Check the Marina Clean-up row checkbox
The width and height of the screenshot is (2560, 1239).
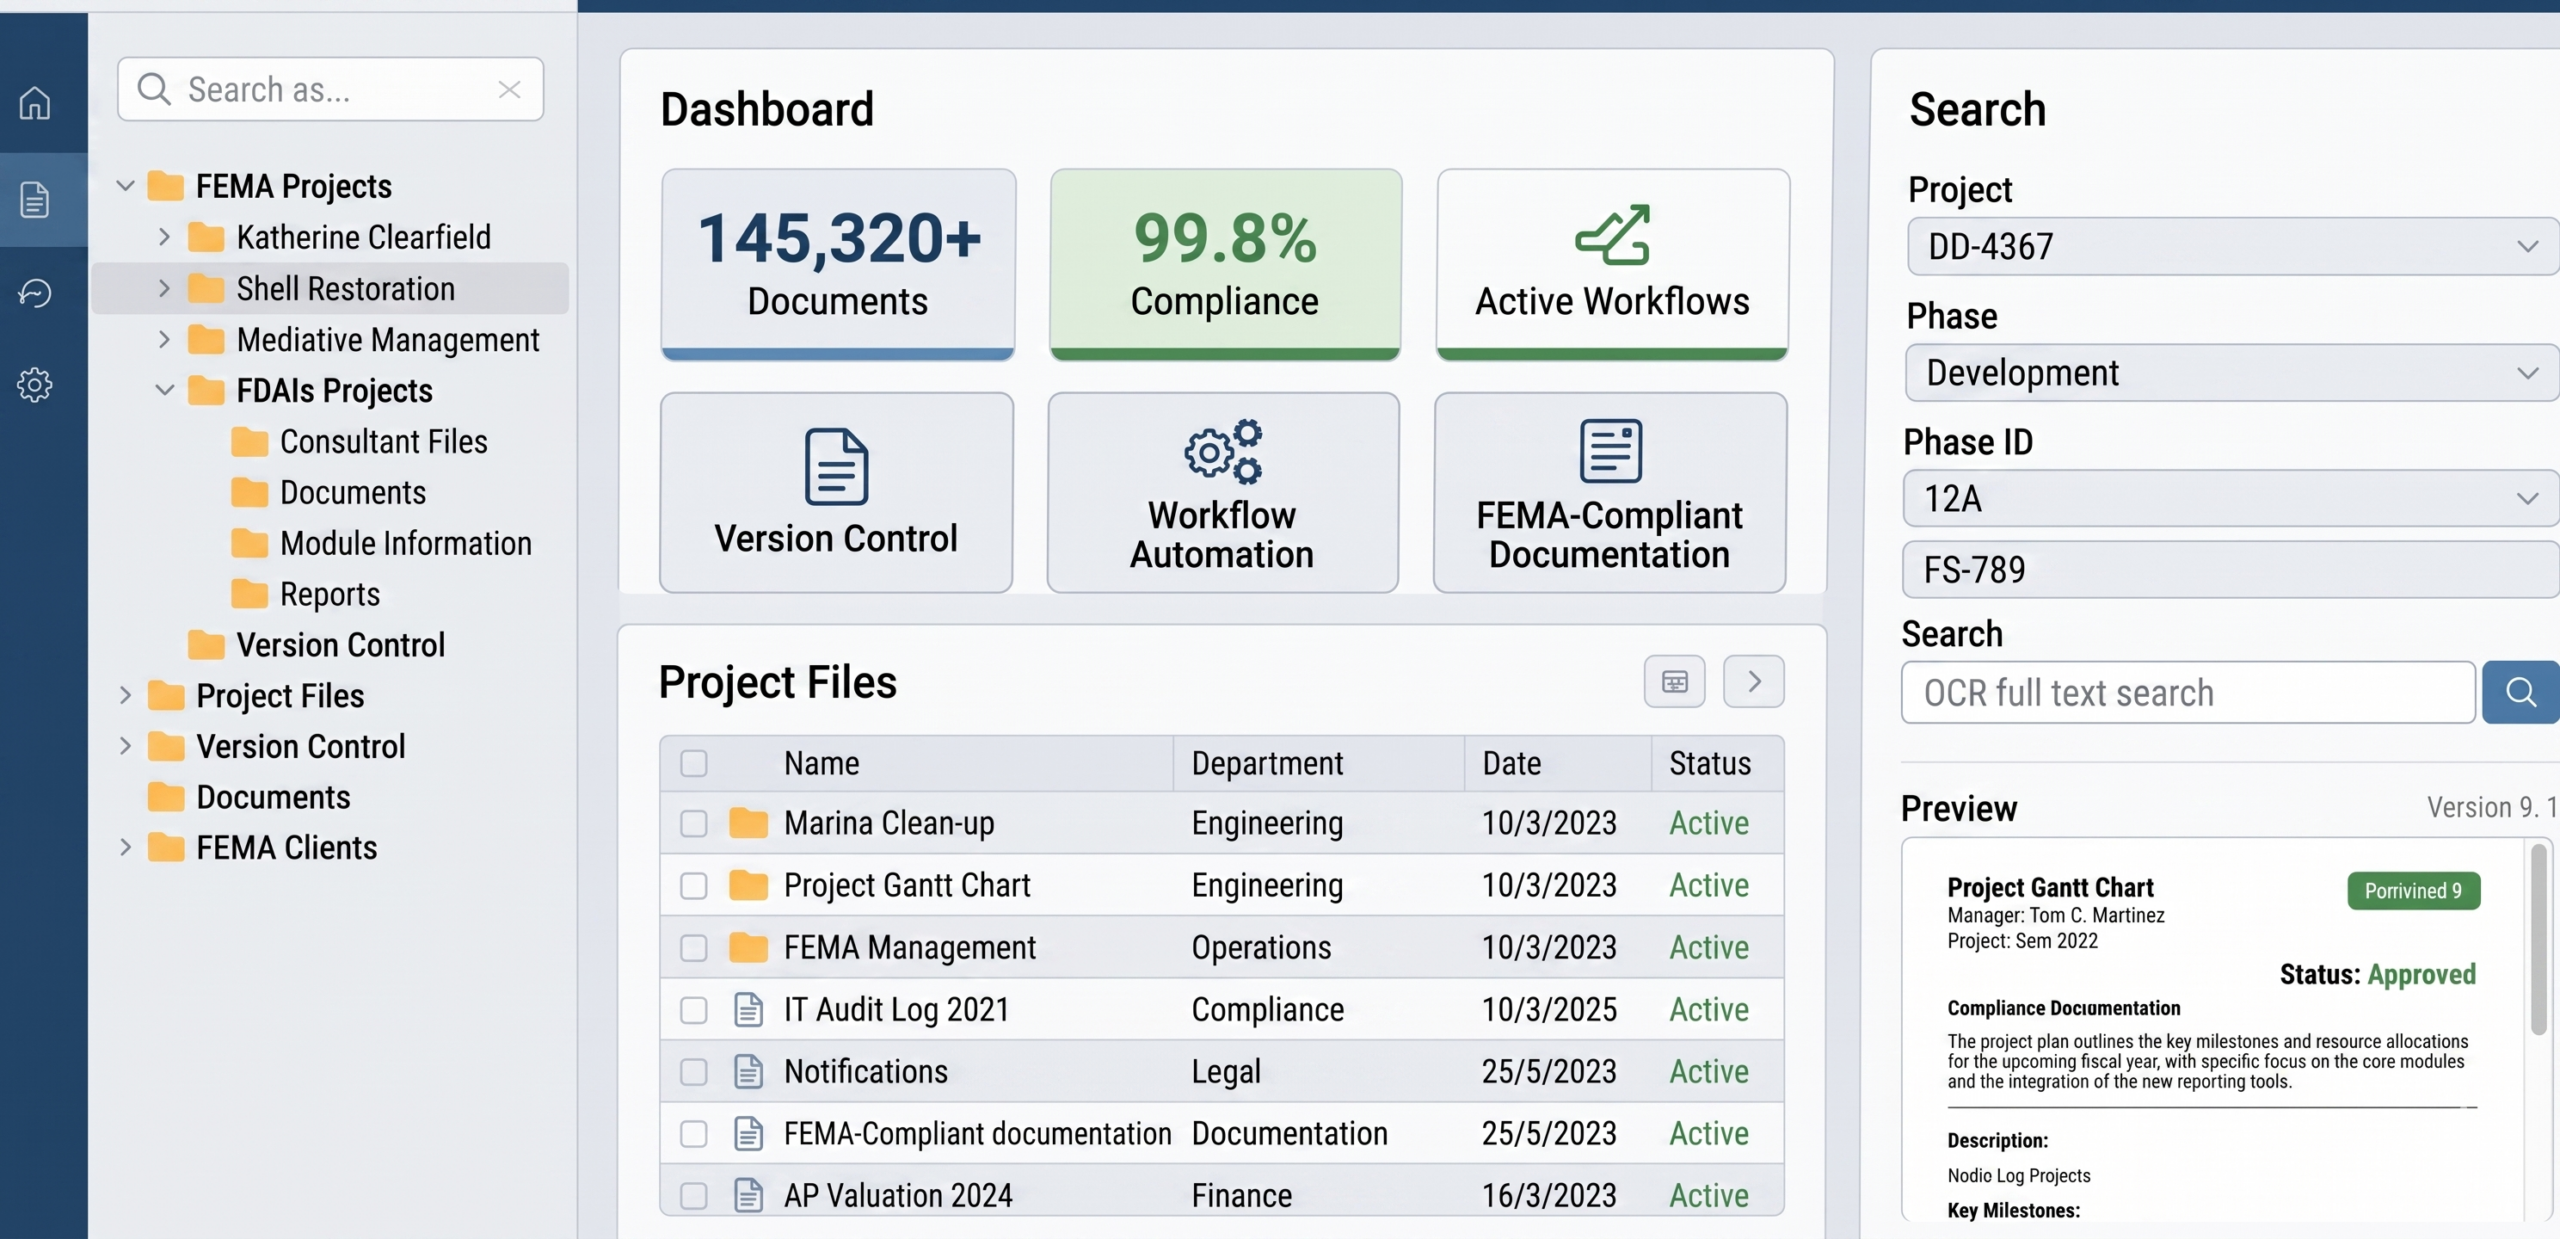pos(693,823)
